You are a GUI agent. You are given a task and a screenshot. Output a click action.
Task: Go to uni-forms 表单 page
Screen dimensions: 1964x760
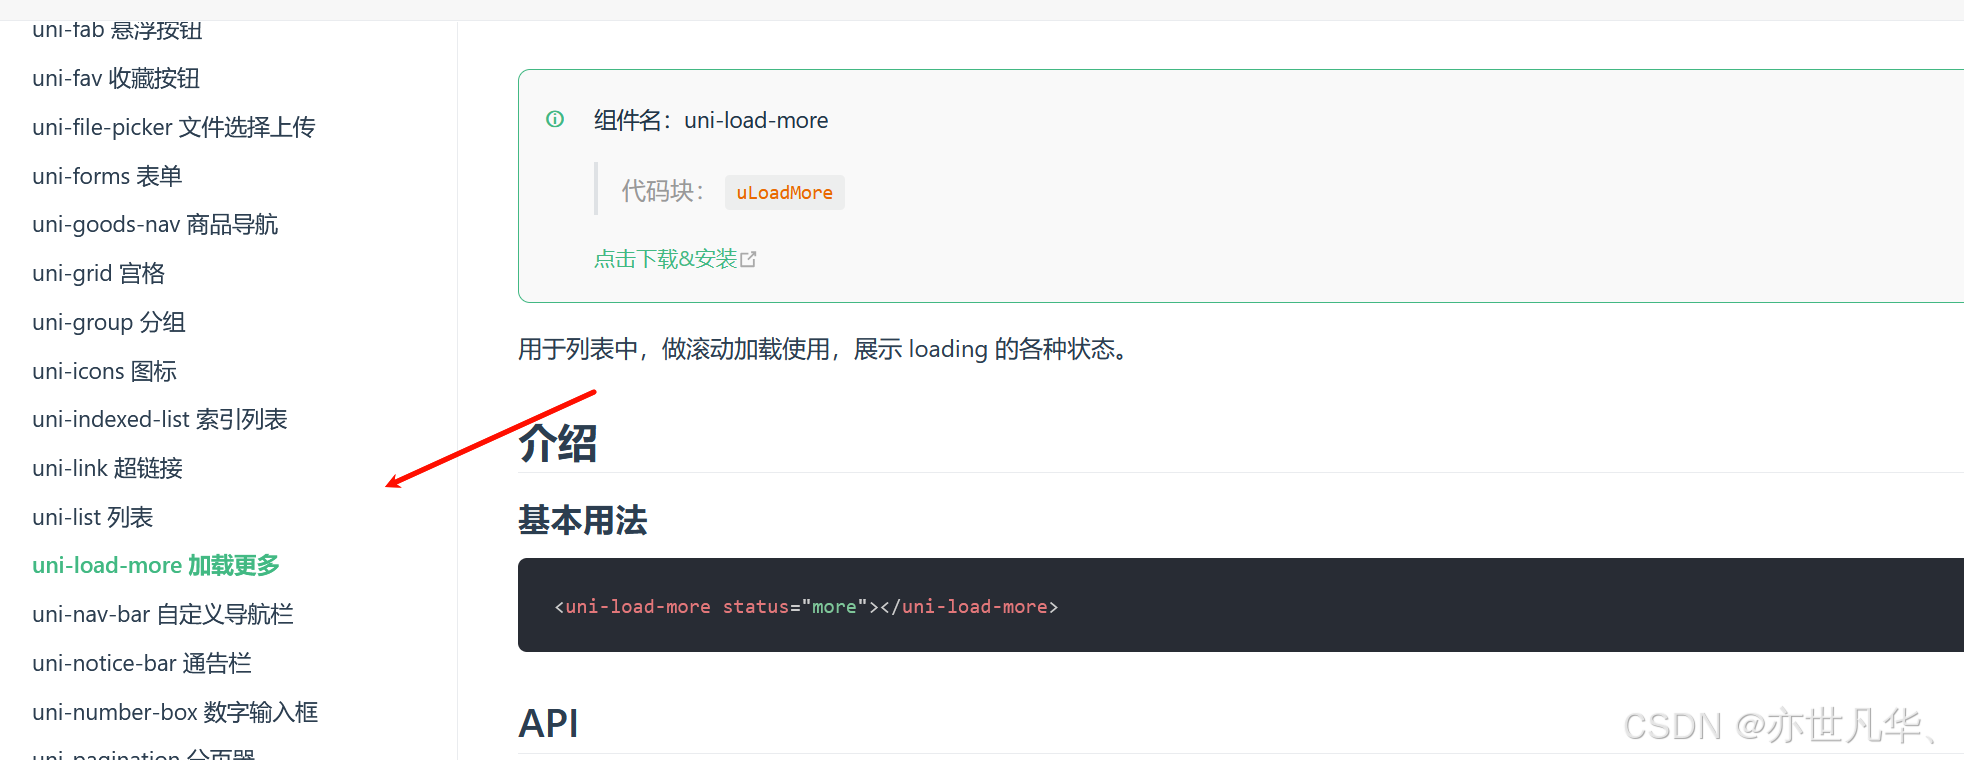[x=107, y=176]
